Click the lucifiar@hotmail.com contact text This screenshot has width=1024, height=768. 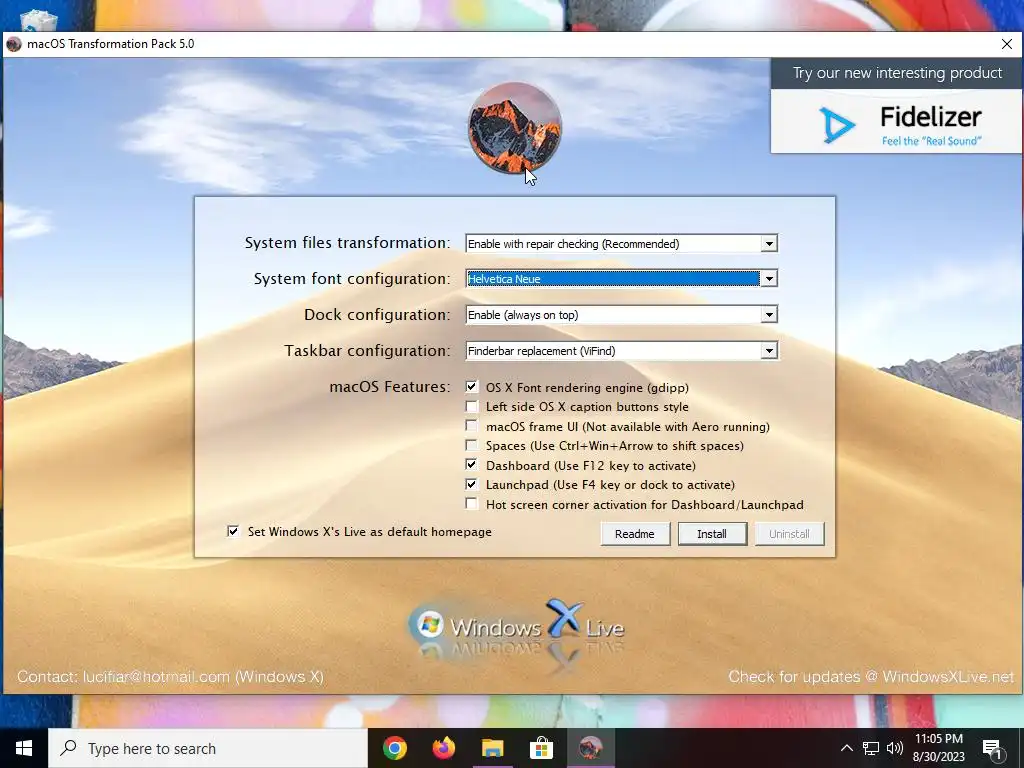(156, 677)
